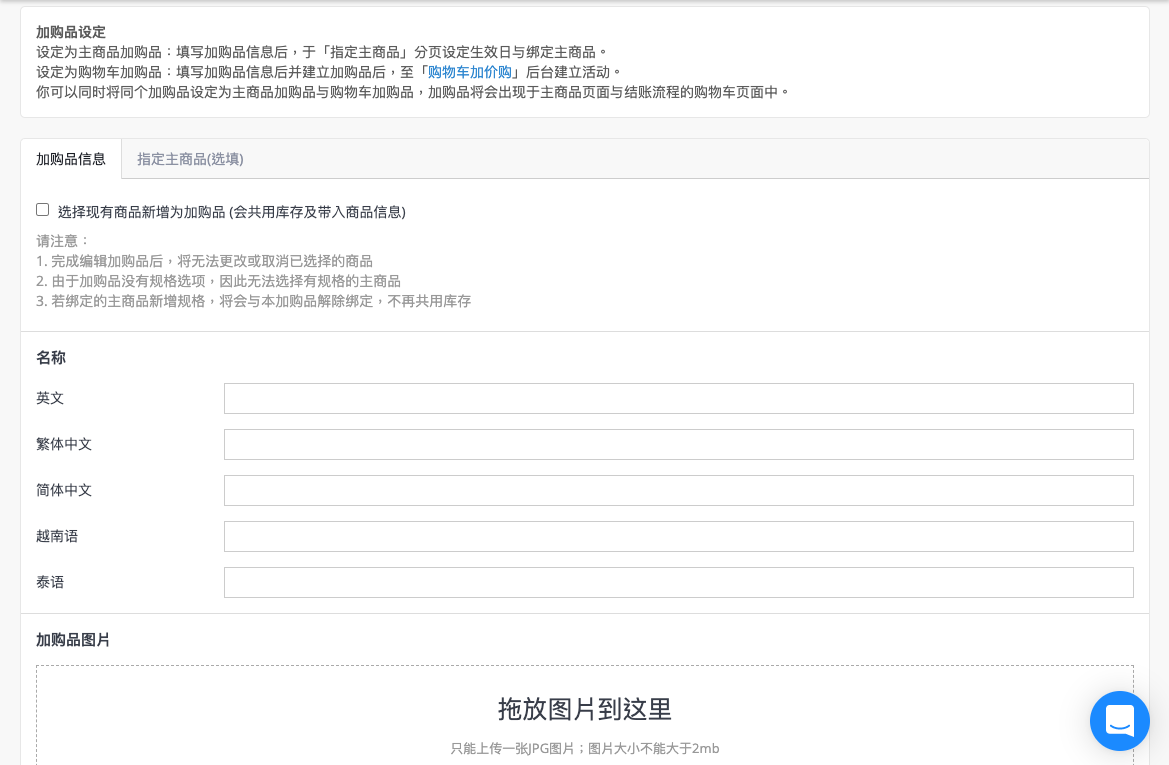
Task: Focus the 繁体中文 name input field
Action: click(x=678, y=444)
